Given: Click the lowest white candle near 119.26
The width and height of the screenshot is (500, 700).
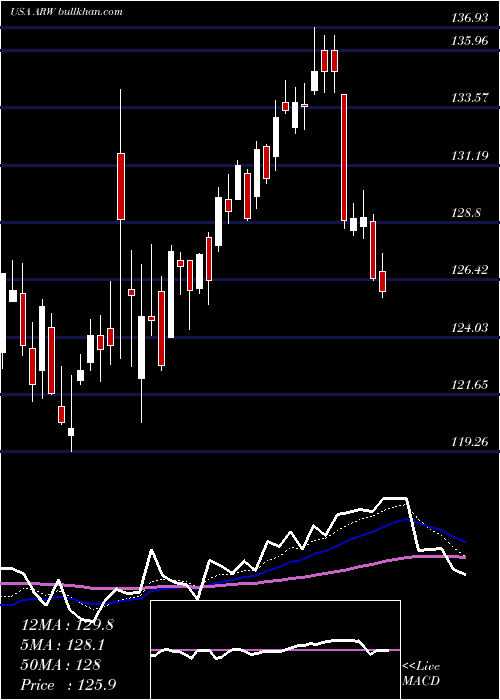Looking at the screenshot, I should 71,432.
